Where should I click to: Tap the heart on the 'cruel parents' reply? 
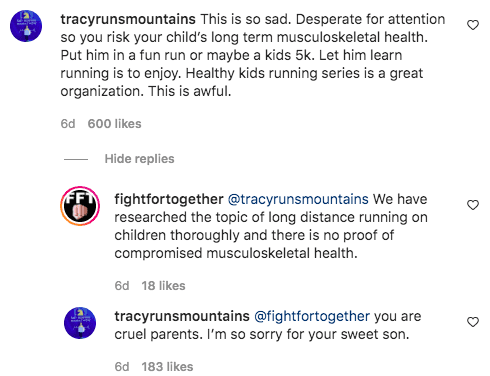(473, 322)
